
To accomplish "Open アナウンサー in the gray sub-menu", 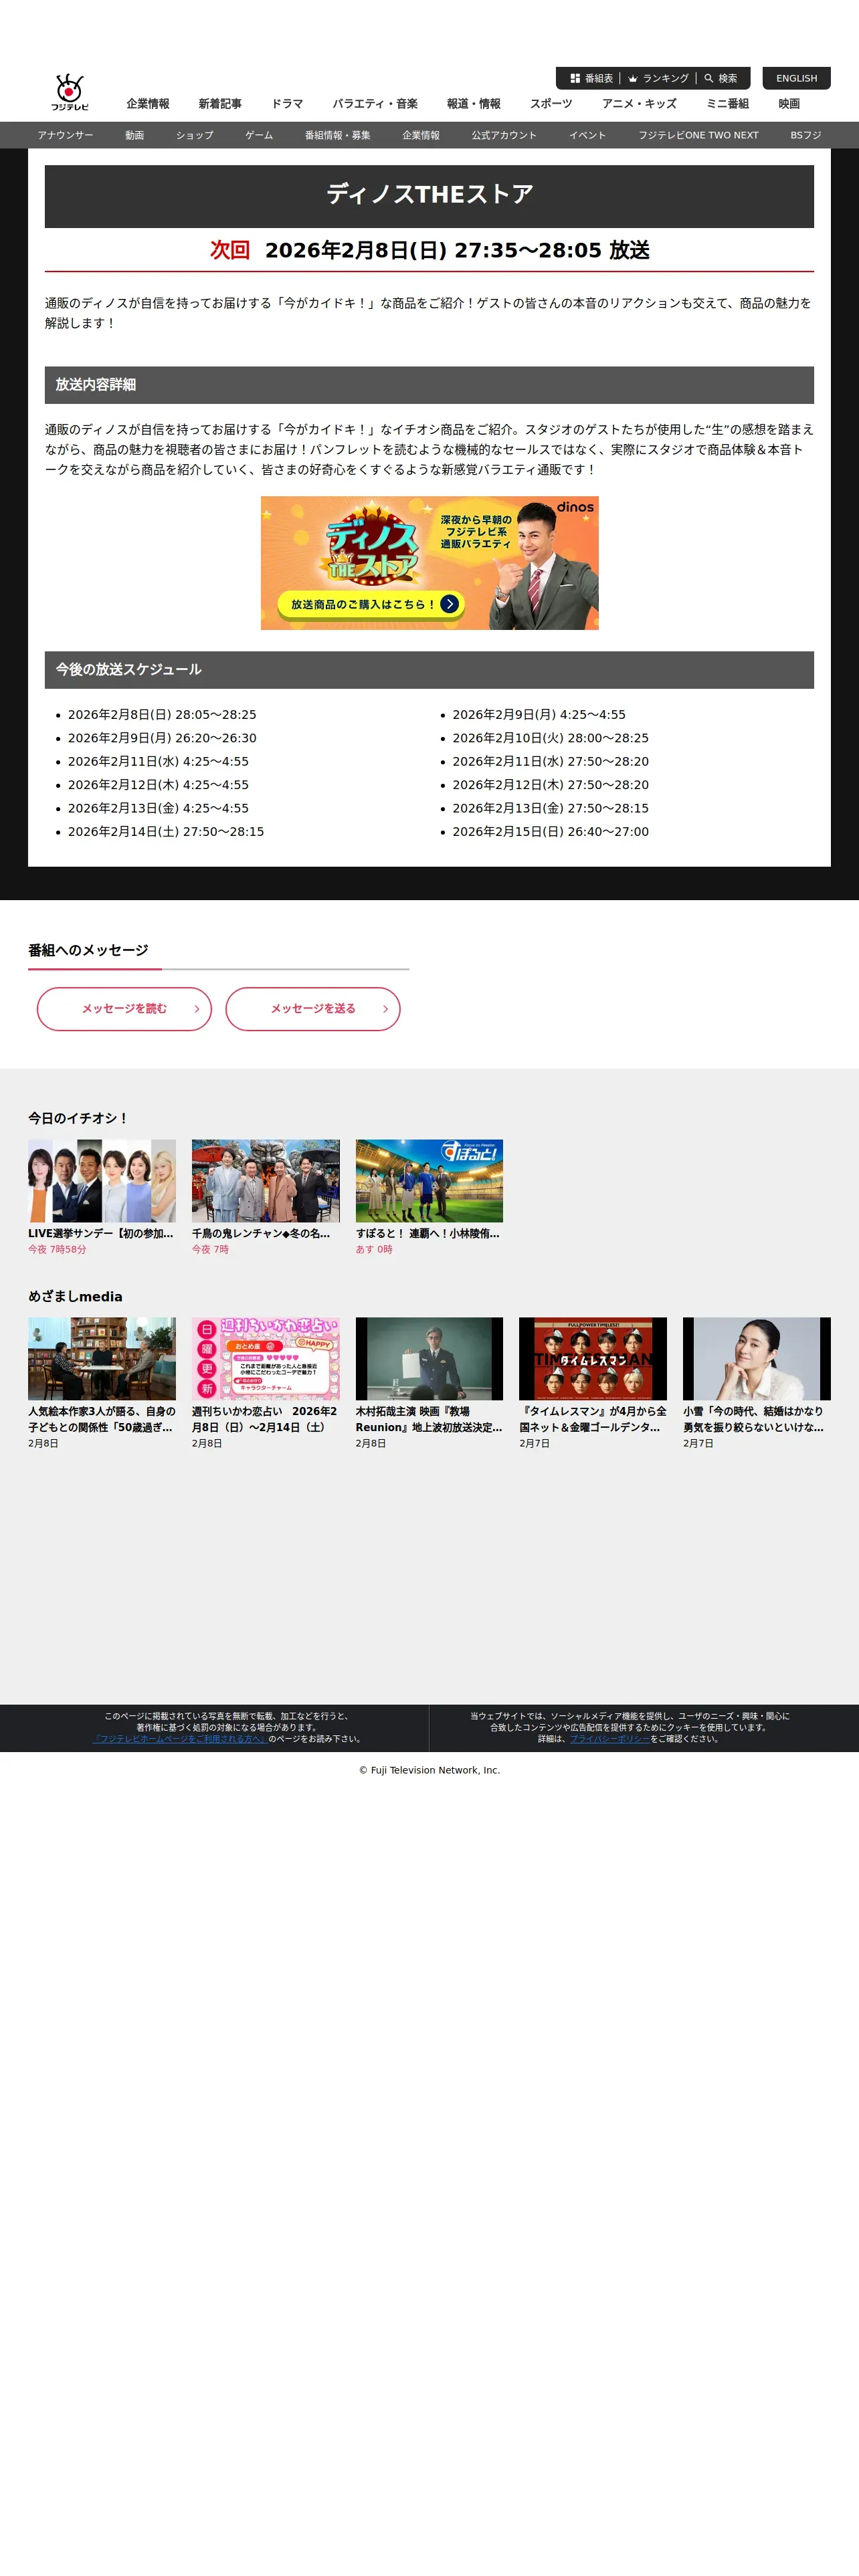I will click(65, 135).
